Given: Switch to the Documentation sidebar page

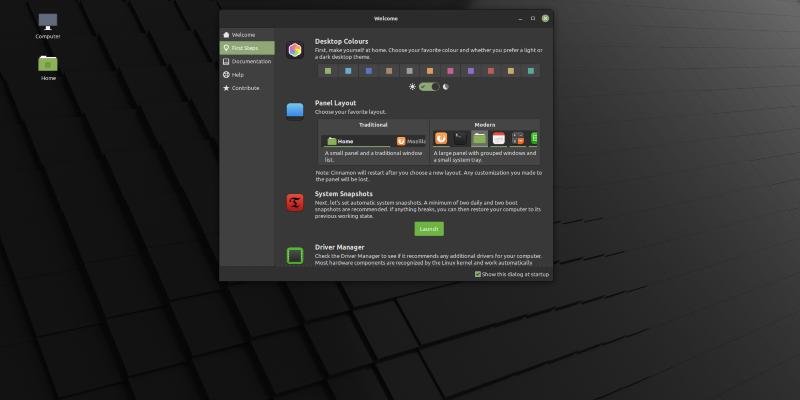Looking at the screenshot, I should (250, 61).
